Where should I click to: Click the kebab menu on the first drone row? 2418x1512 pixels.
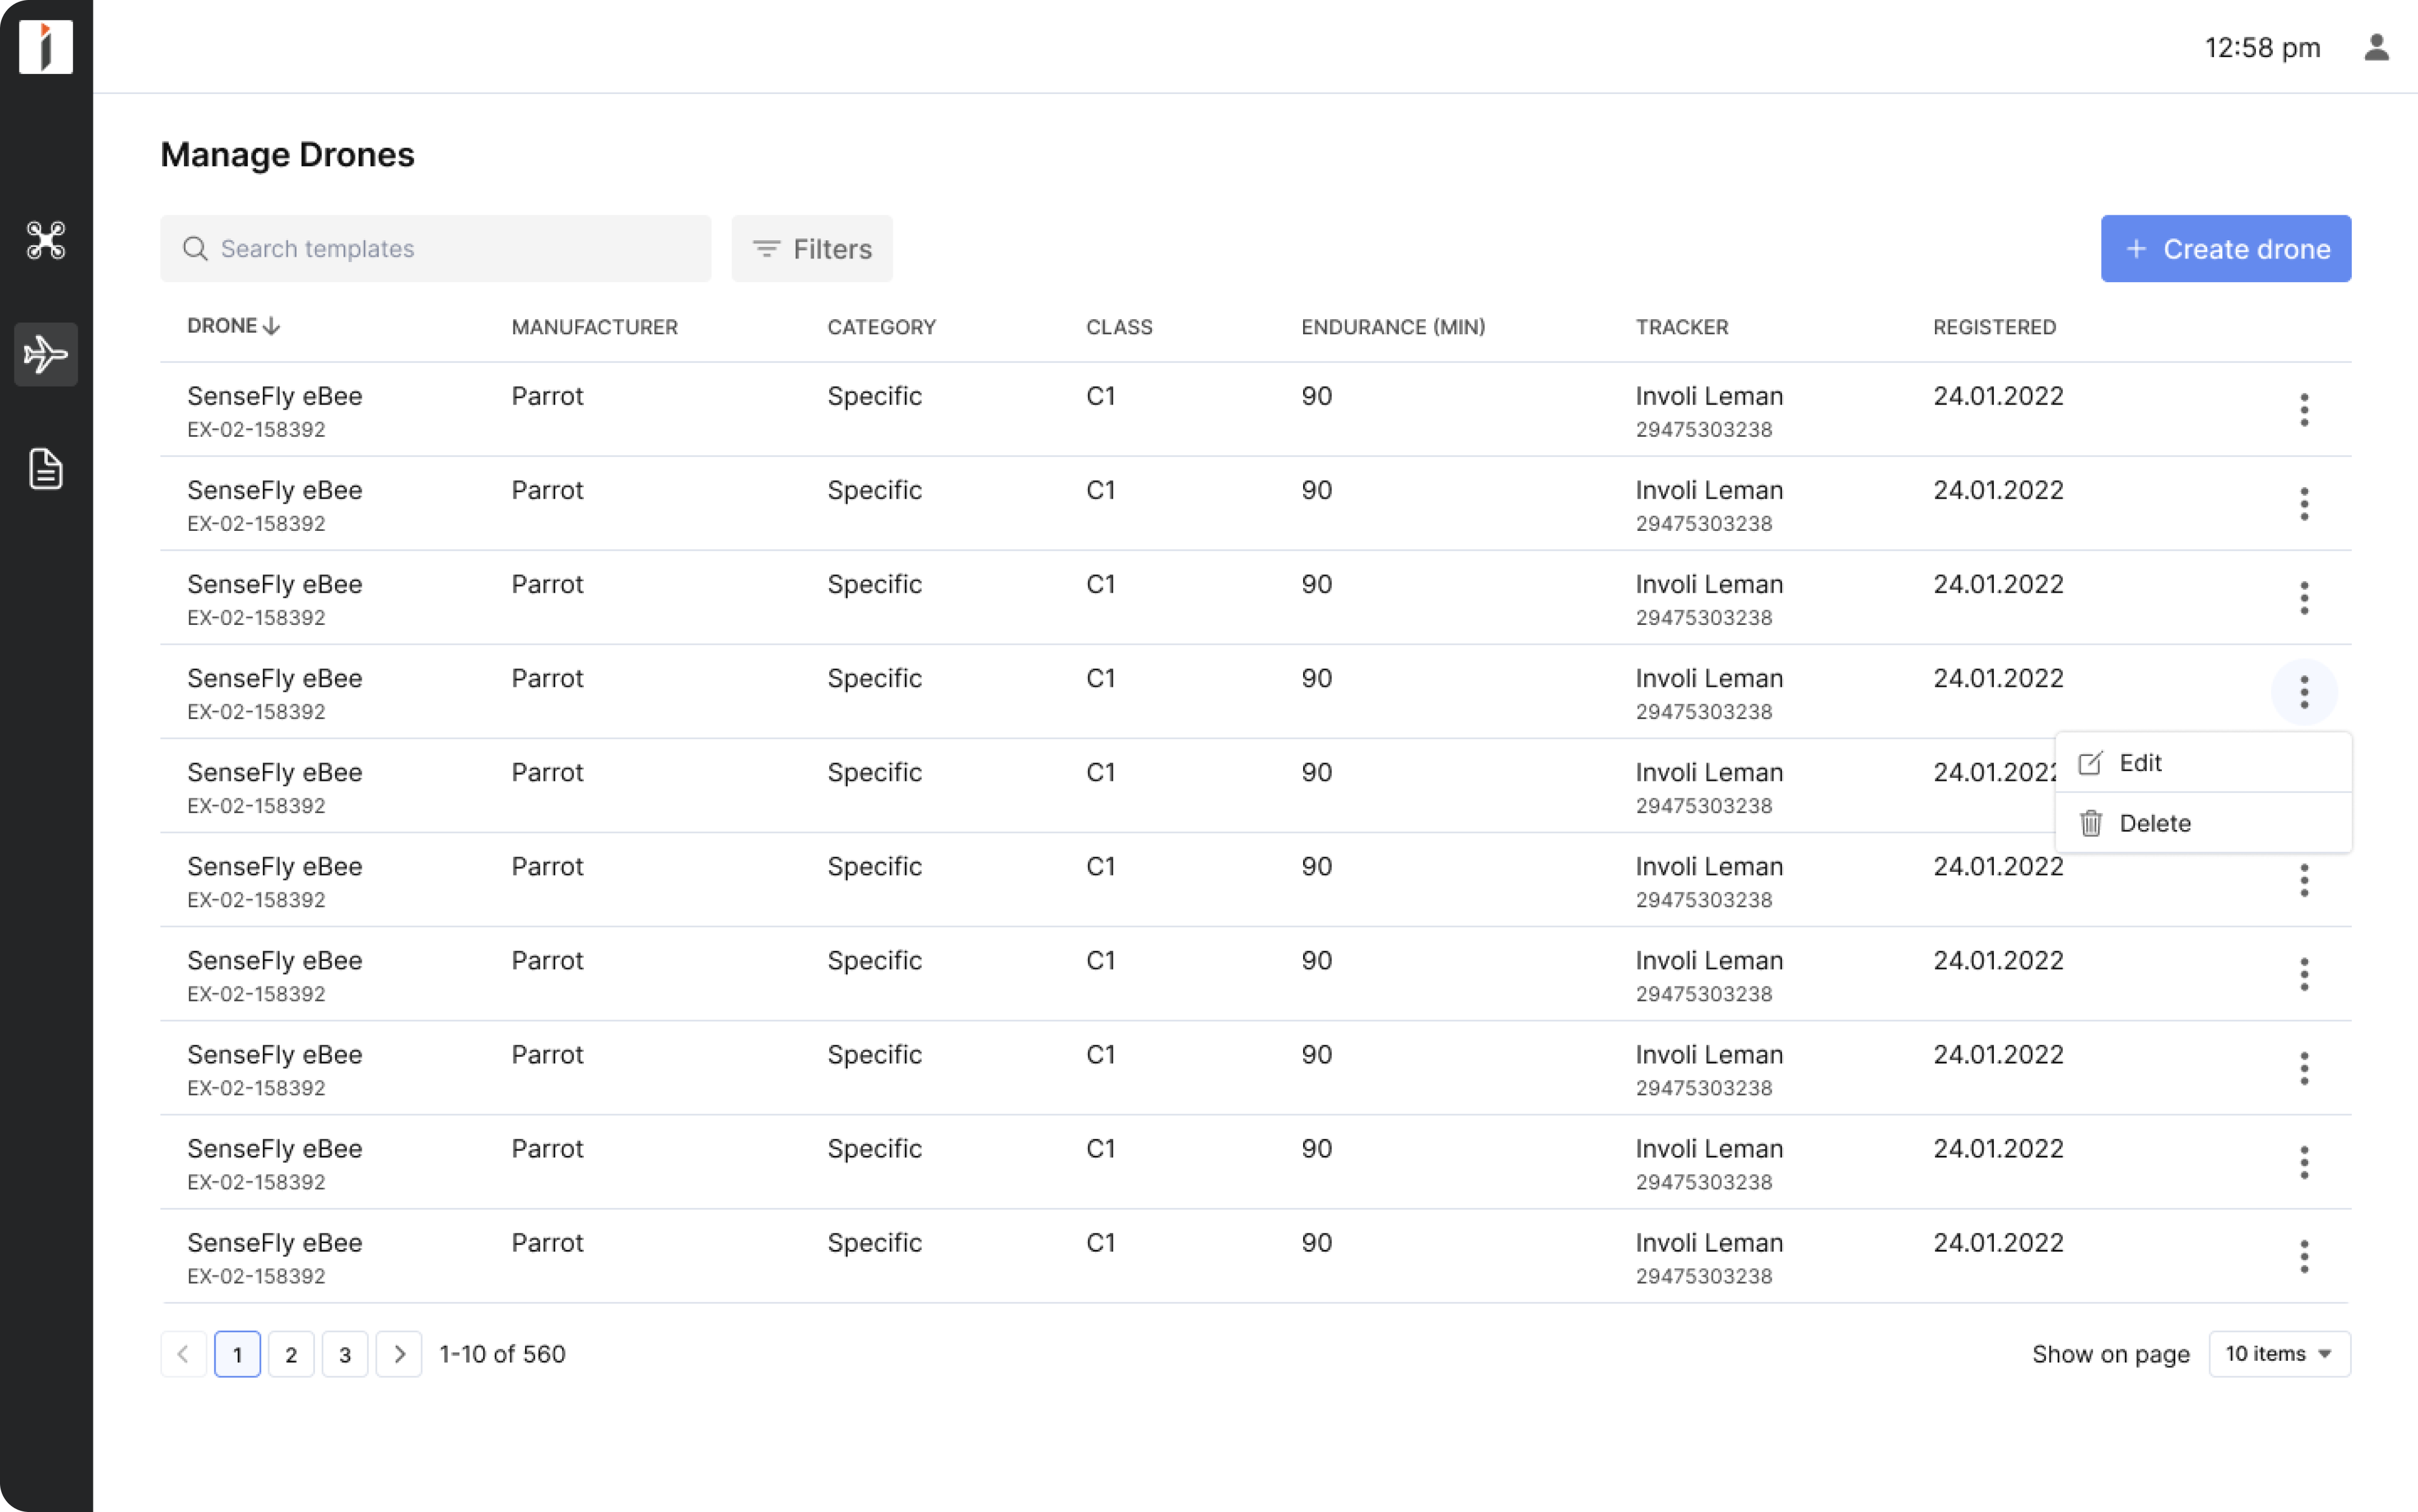coord(2304,410)
